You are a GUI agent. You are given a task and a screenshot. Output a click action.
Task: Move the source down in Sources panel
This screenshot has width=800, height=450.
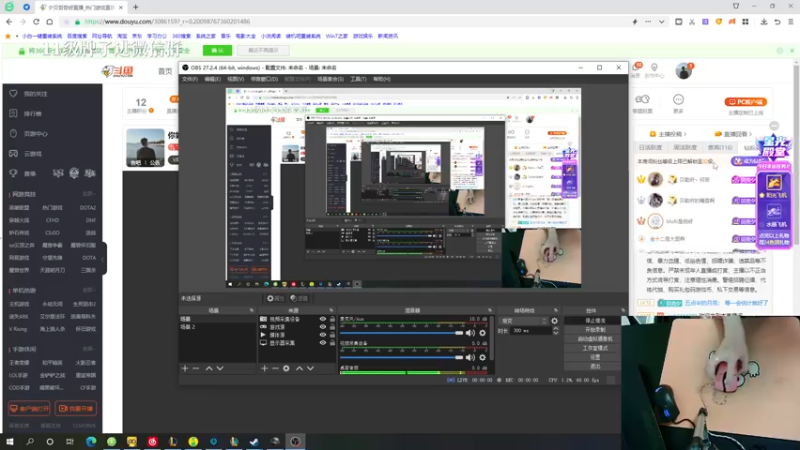click(310, 368)
